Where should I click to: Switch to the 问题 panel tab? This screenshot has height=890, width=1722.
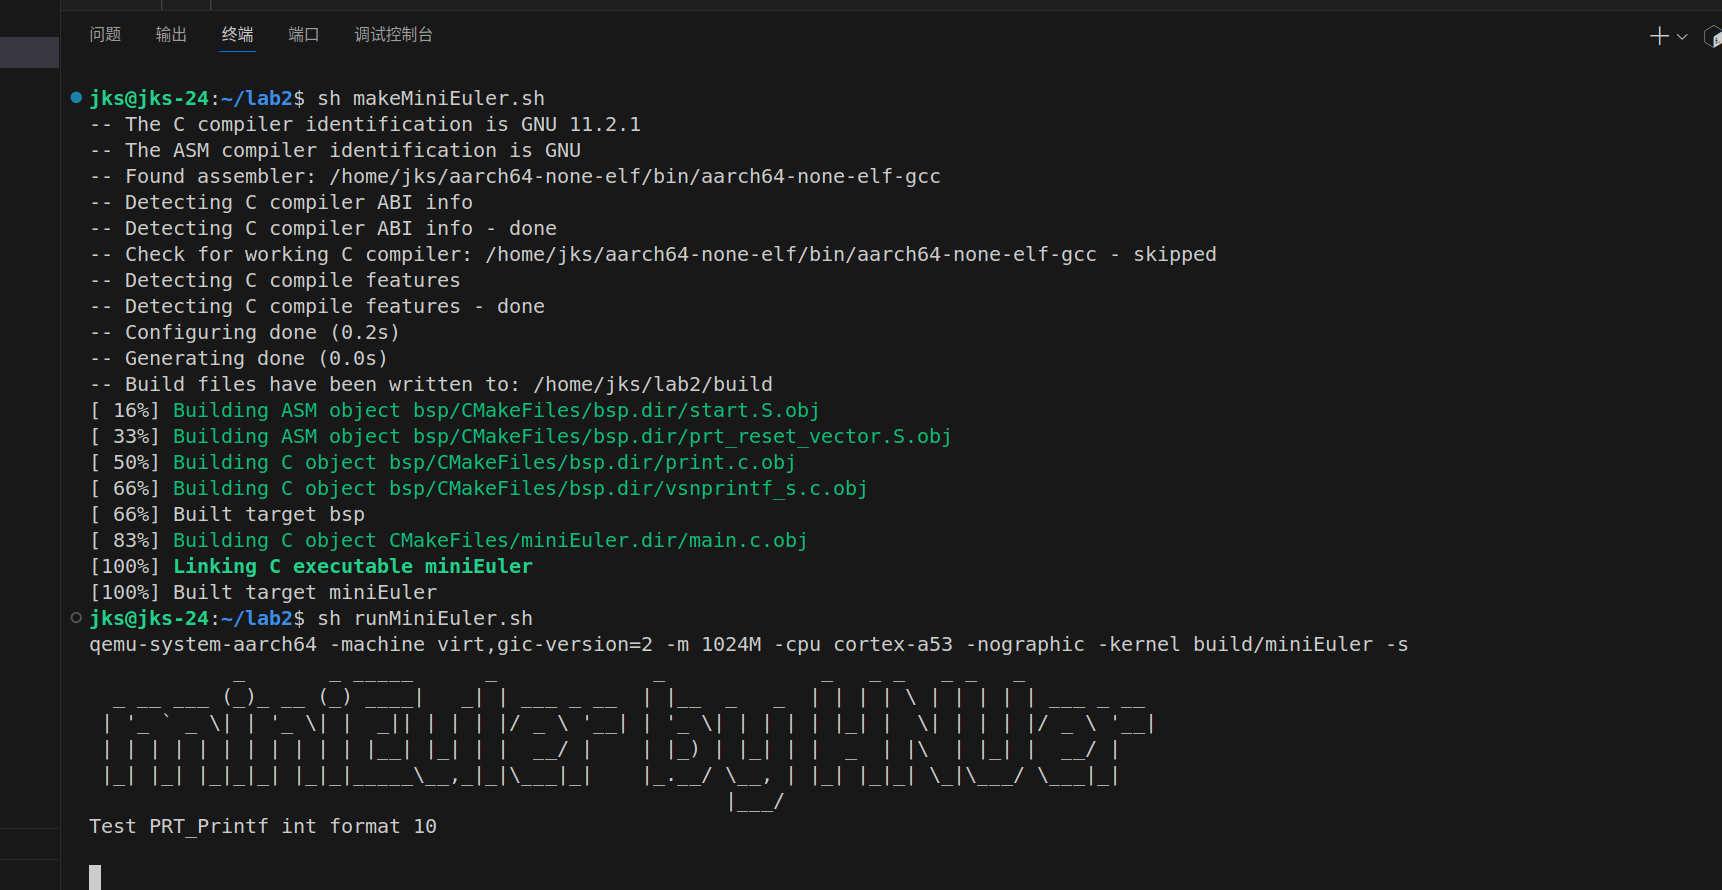point(104,33)
